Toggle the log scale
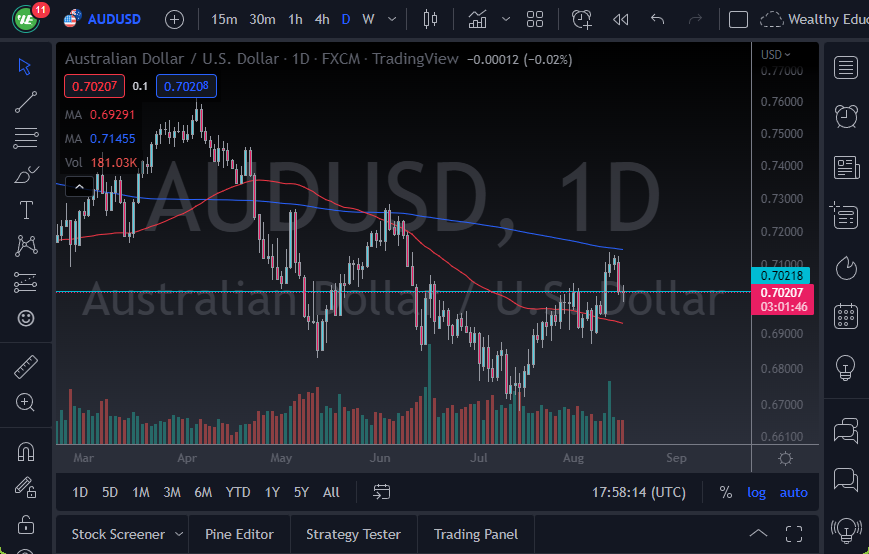The width and height of the screenshot is (869, 554). tap(756, 492)
